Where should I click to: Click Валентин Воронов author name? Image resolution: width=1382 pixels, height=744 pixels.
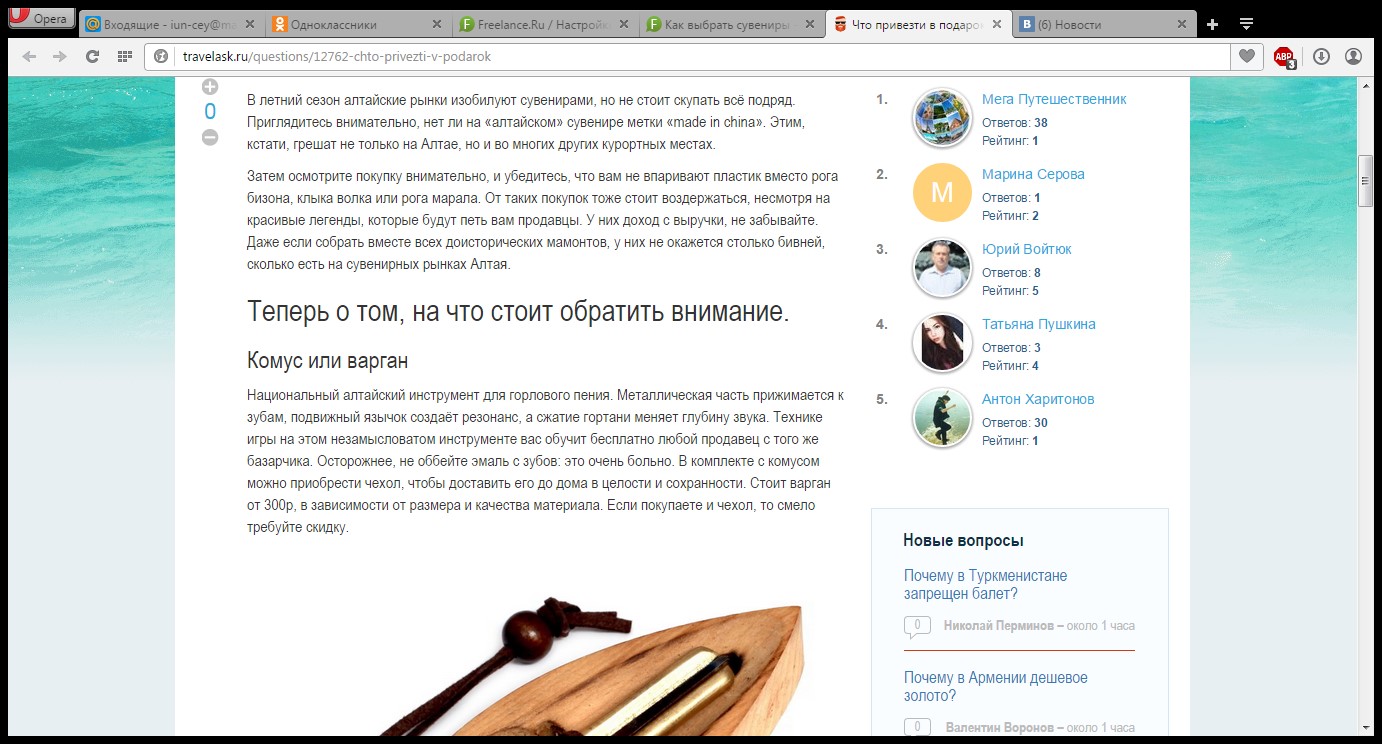coord(997,728)
